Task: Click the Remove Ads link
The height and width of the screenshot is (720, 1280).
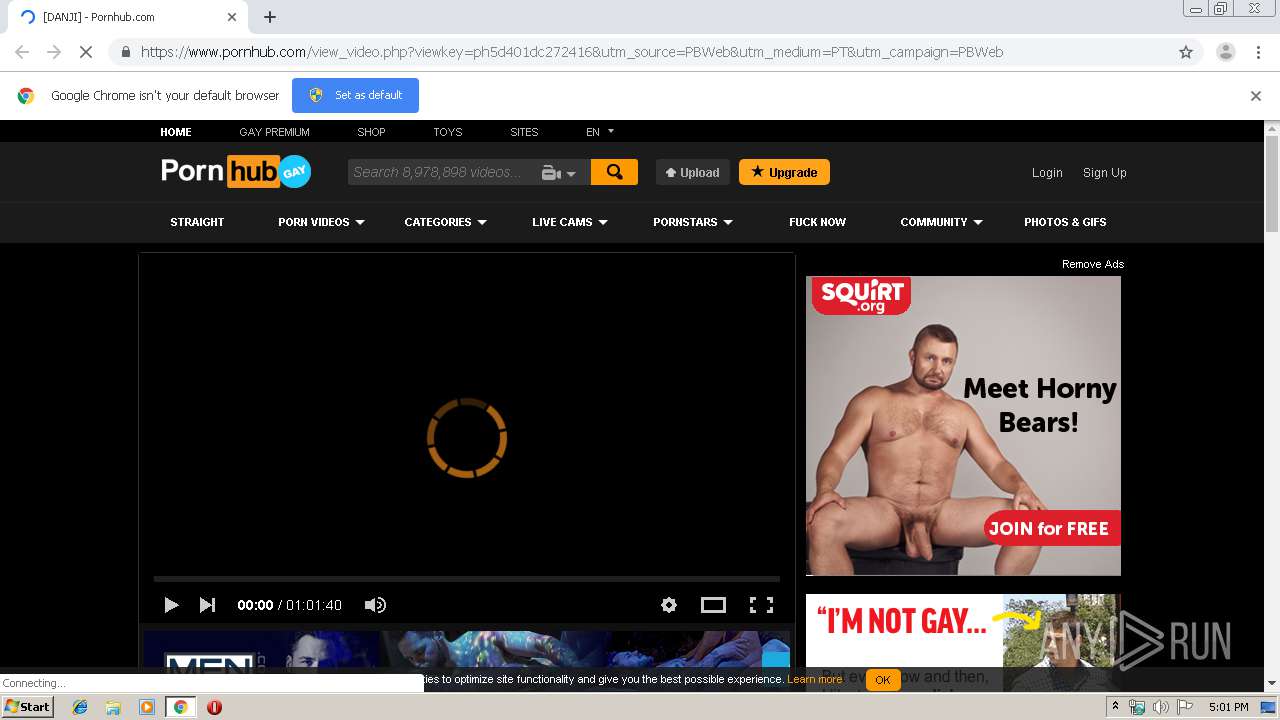Action: coord(1093,264)
